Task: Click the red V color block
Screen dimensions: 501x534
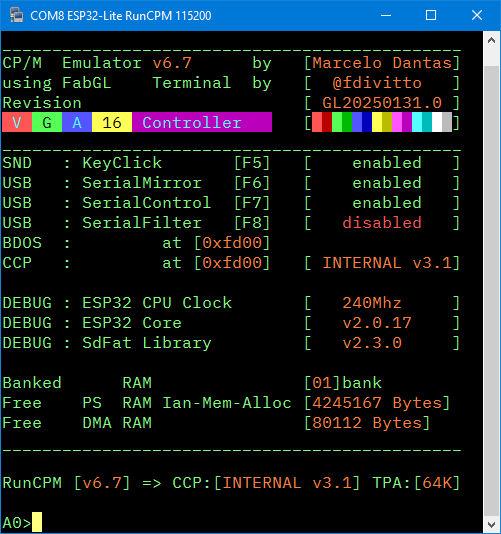Action: (x=17, y=122)
